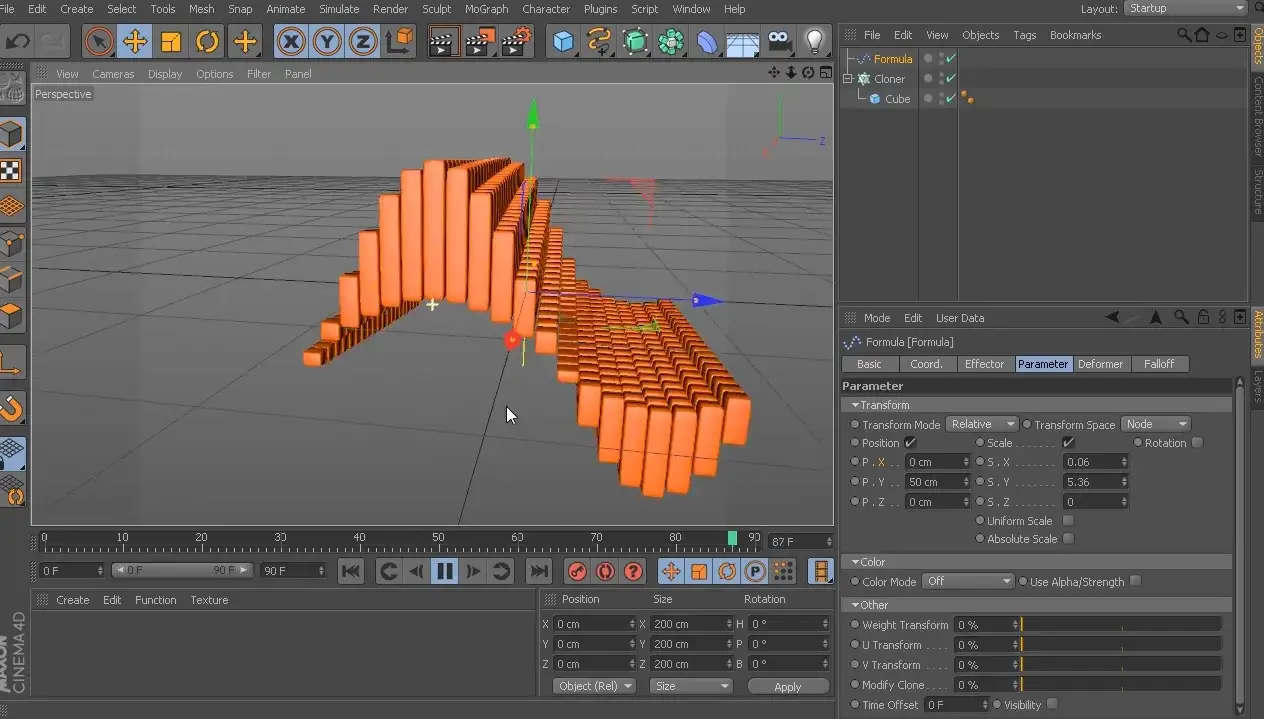Check the Absolute Scale option

[x=1068, y=539]
